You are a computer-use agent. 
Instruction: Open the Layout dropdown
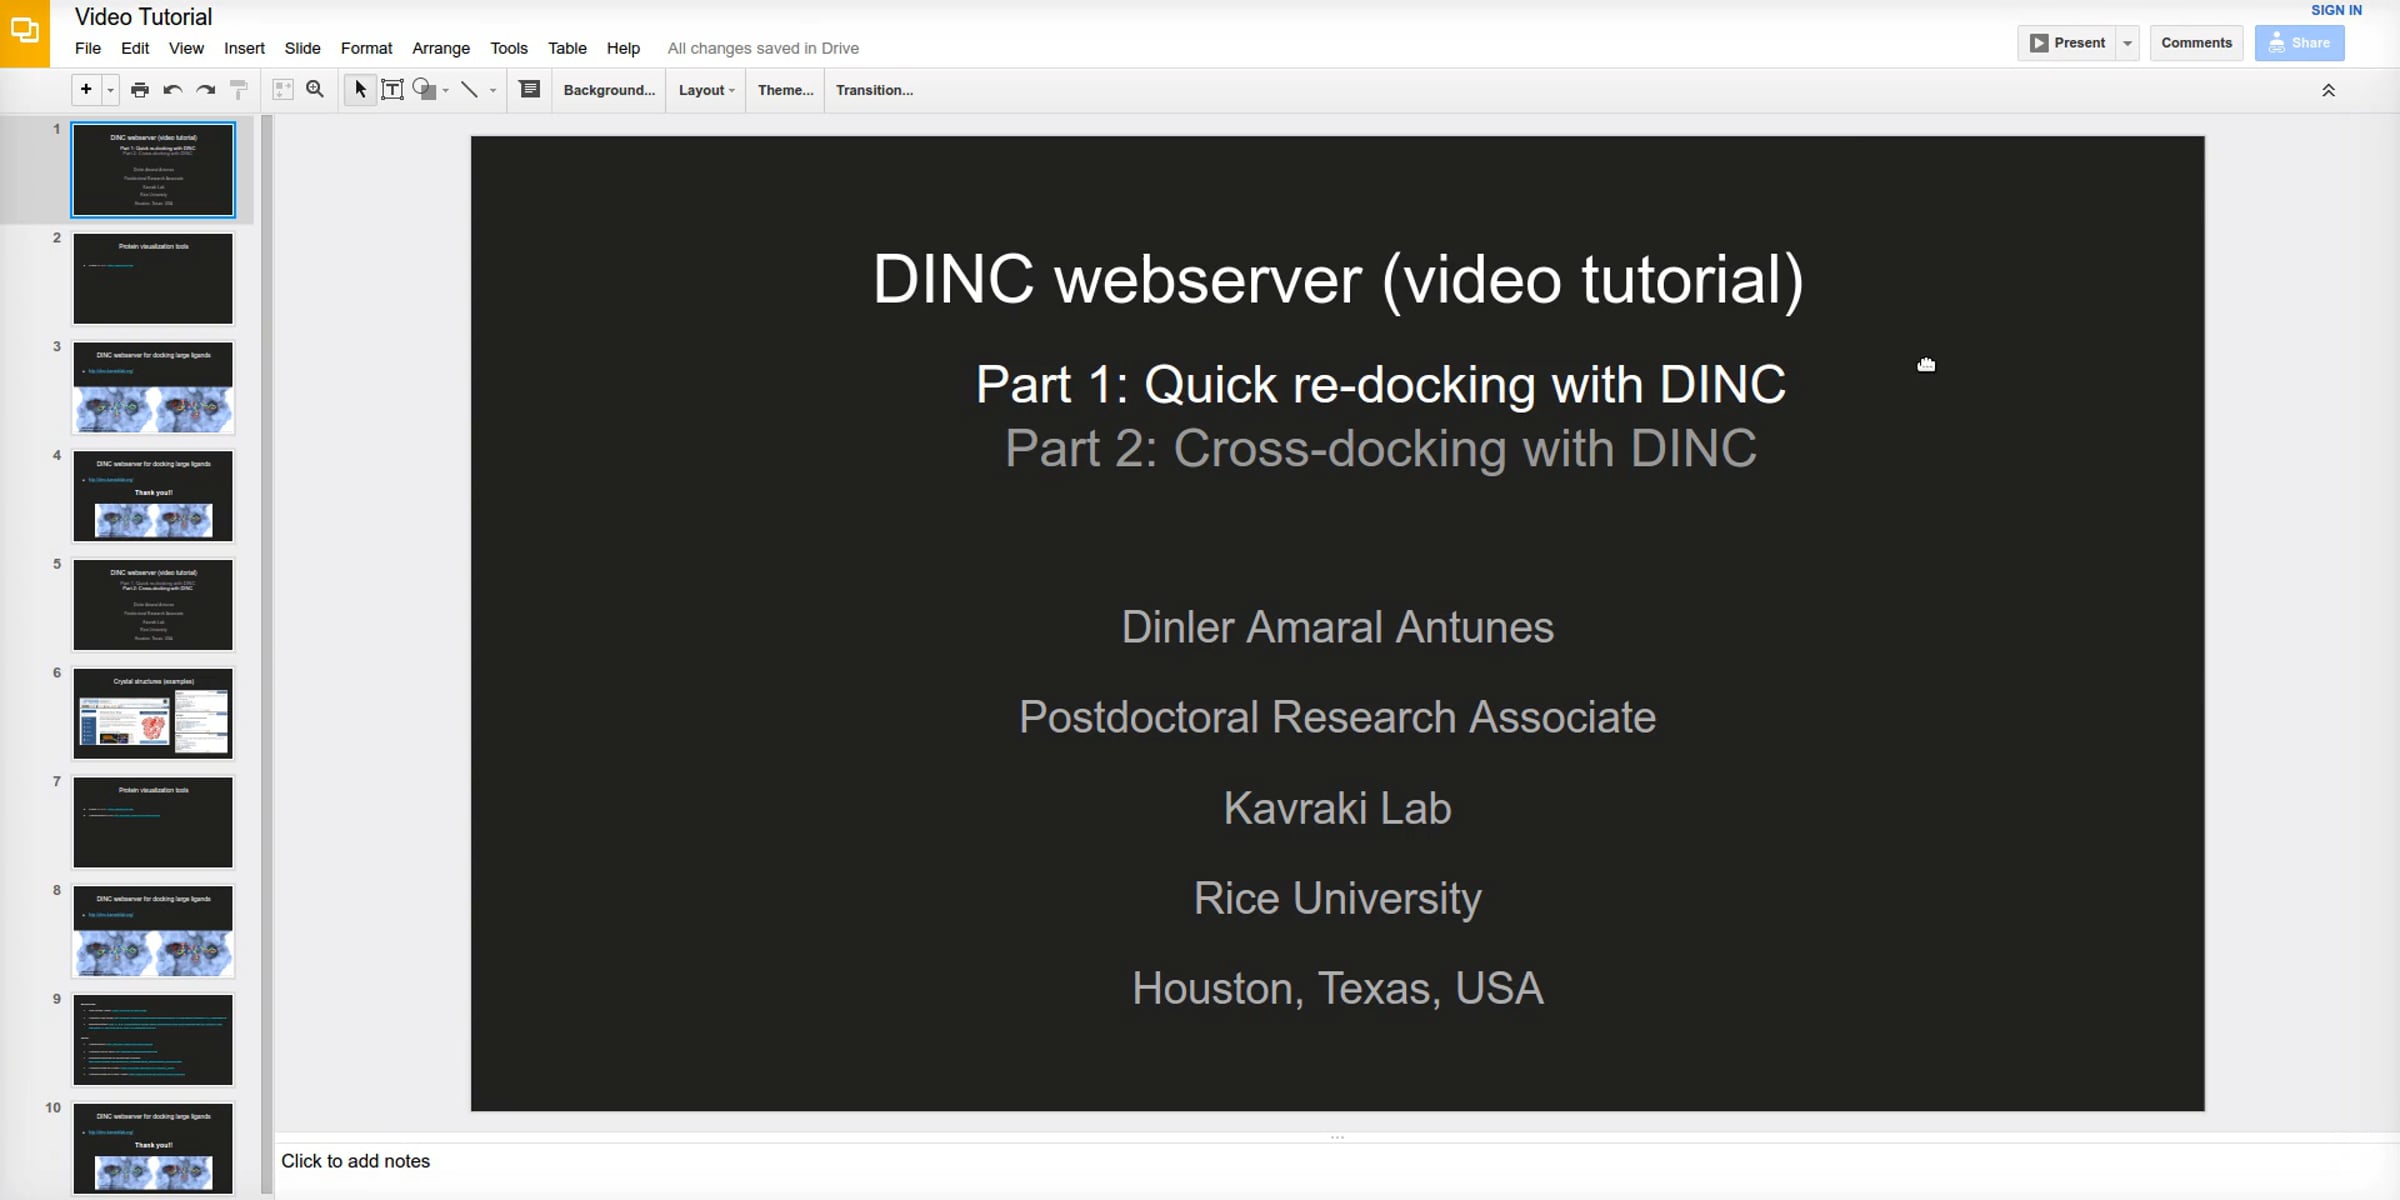706,90
